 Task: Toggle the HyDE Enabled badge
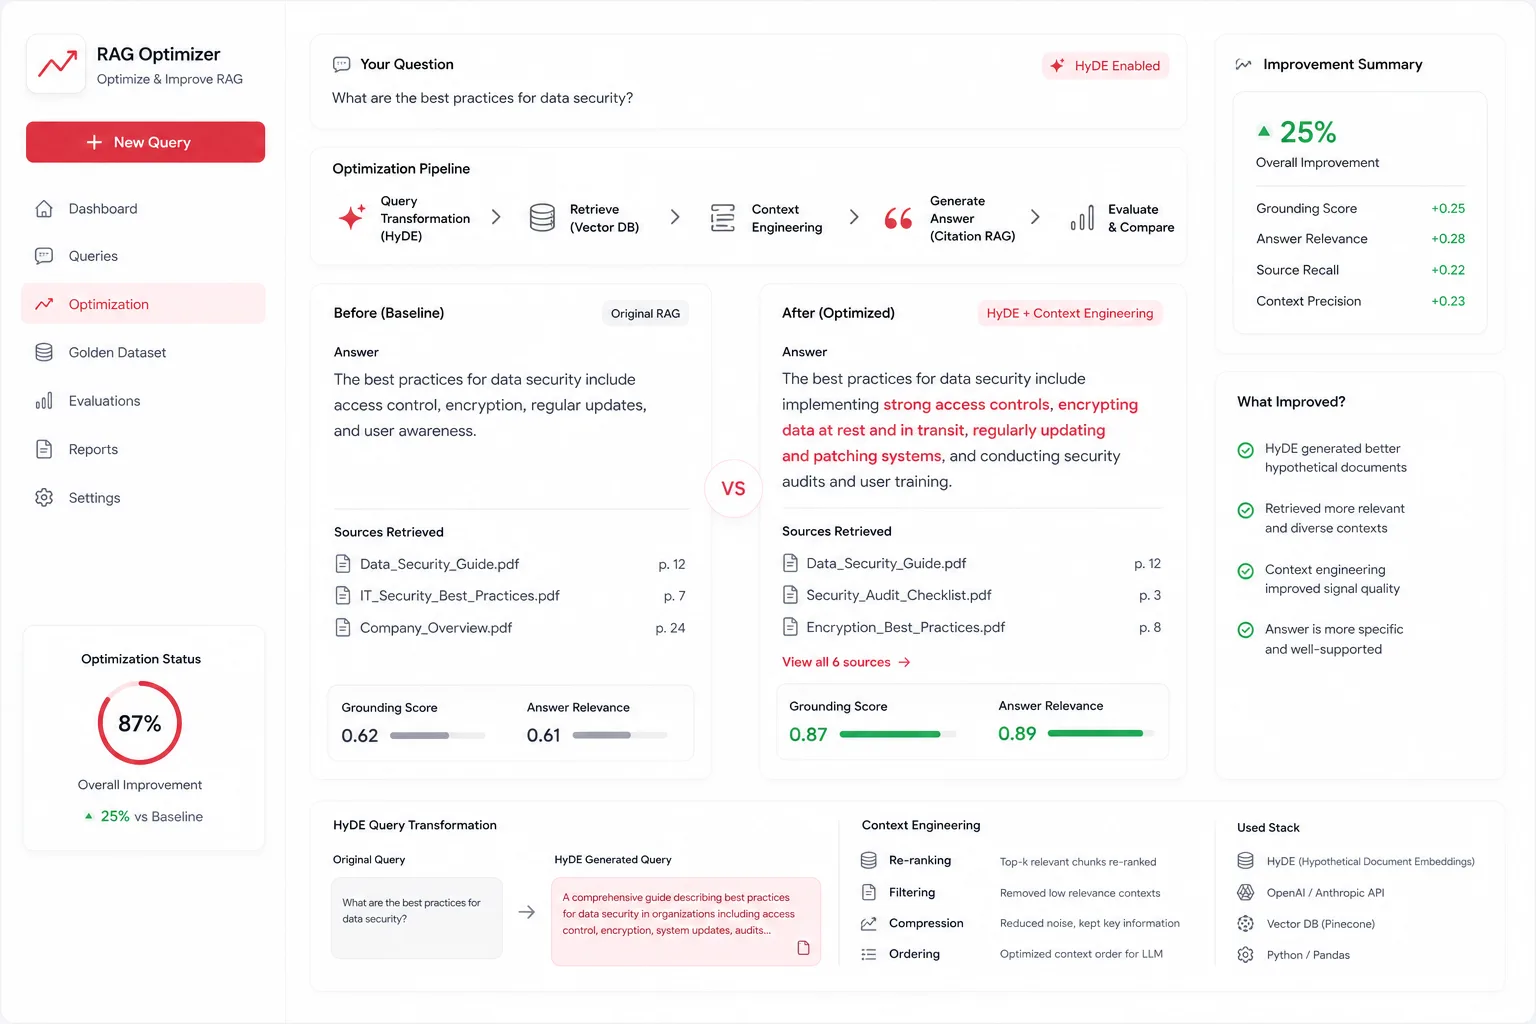[1105, 66]
